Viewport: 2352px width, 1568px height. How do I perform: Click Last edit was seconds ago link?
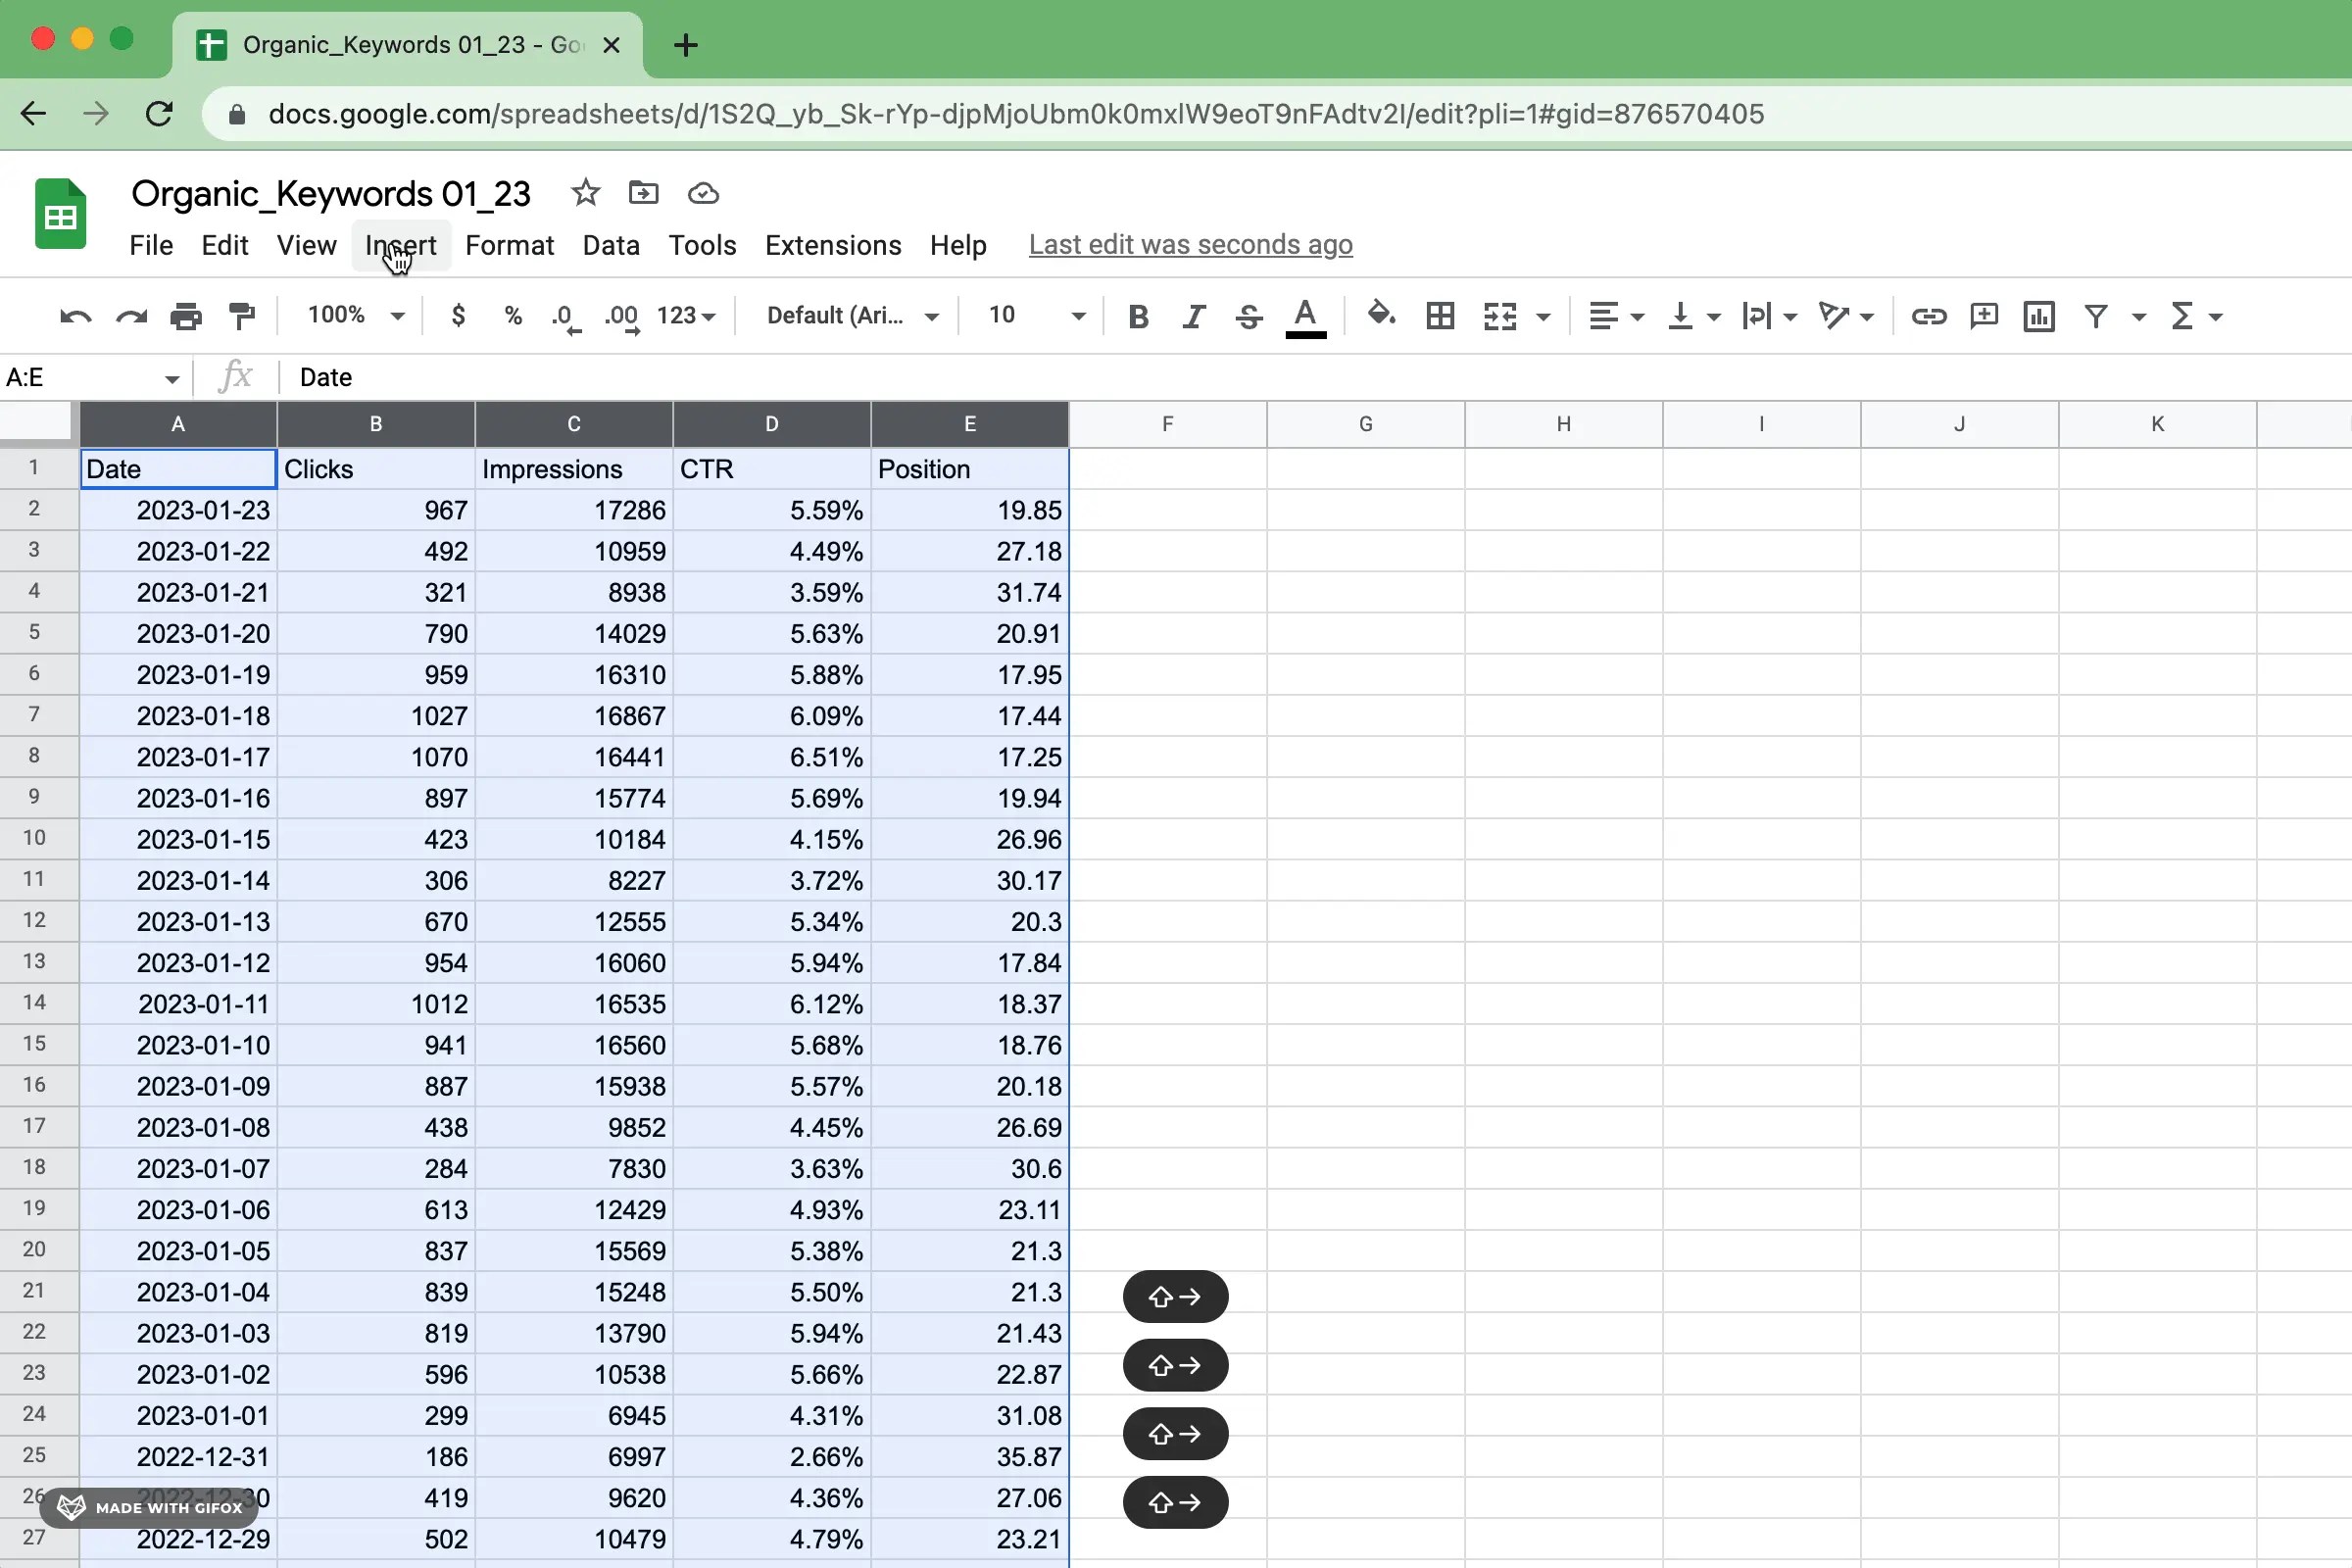[1190, 245]
